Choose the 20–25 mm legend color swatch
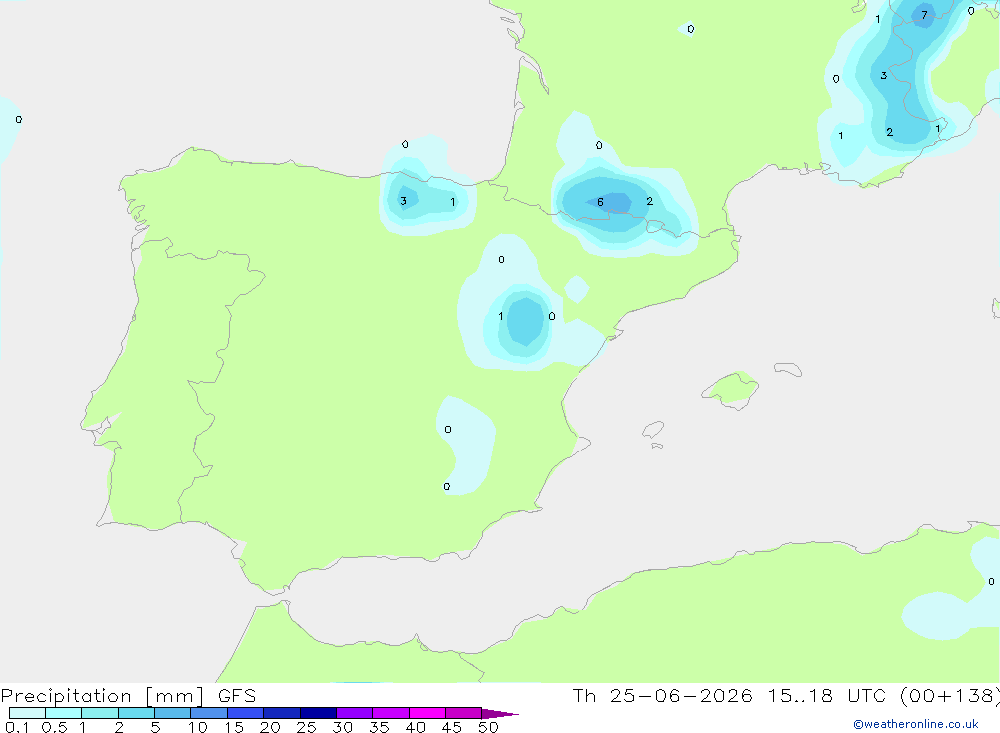Image resolution: width=1000 pixels, height=733 pixels. (281, 713)
